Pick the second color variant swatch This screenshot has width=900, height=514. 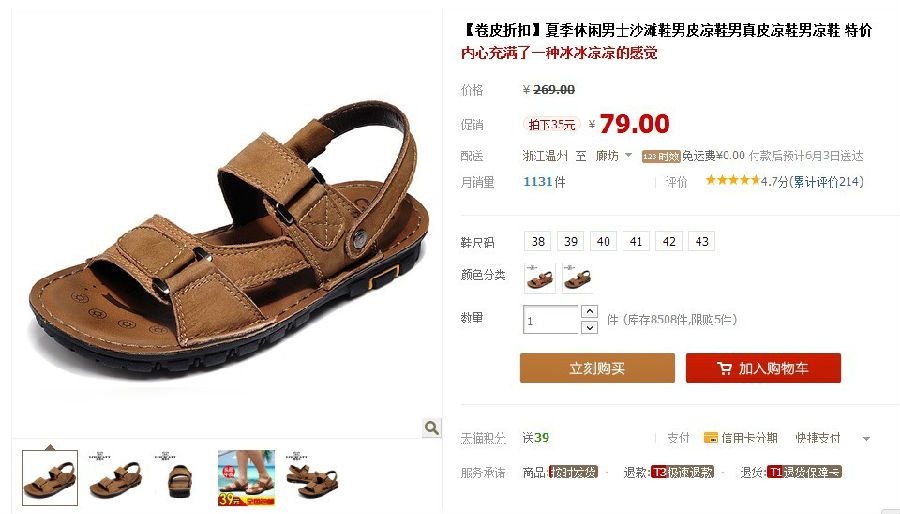[x=577, y=278]
